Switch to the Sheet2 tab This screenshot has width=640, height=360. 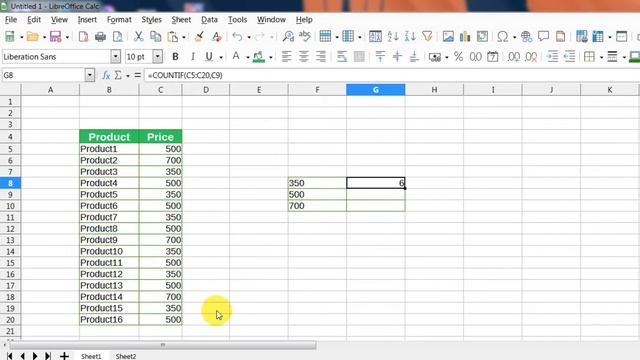[126, 356]
